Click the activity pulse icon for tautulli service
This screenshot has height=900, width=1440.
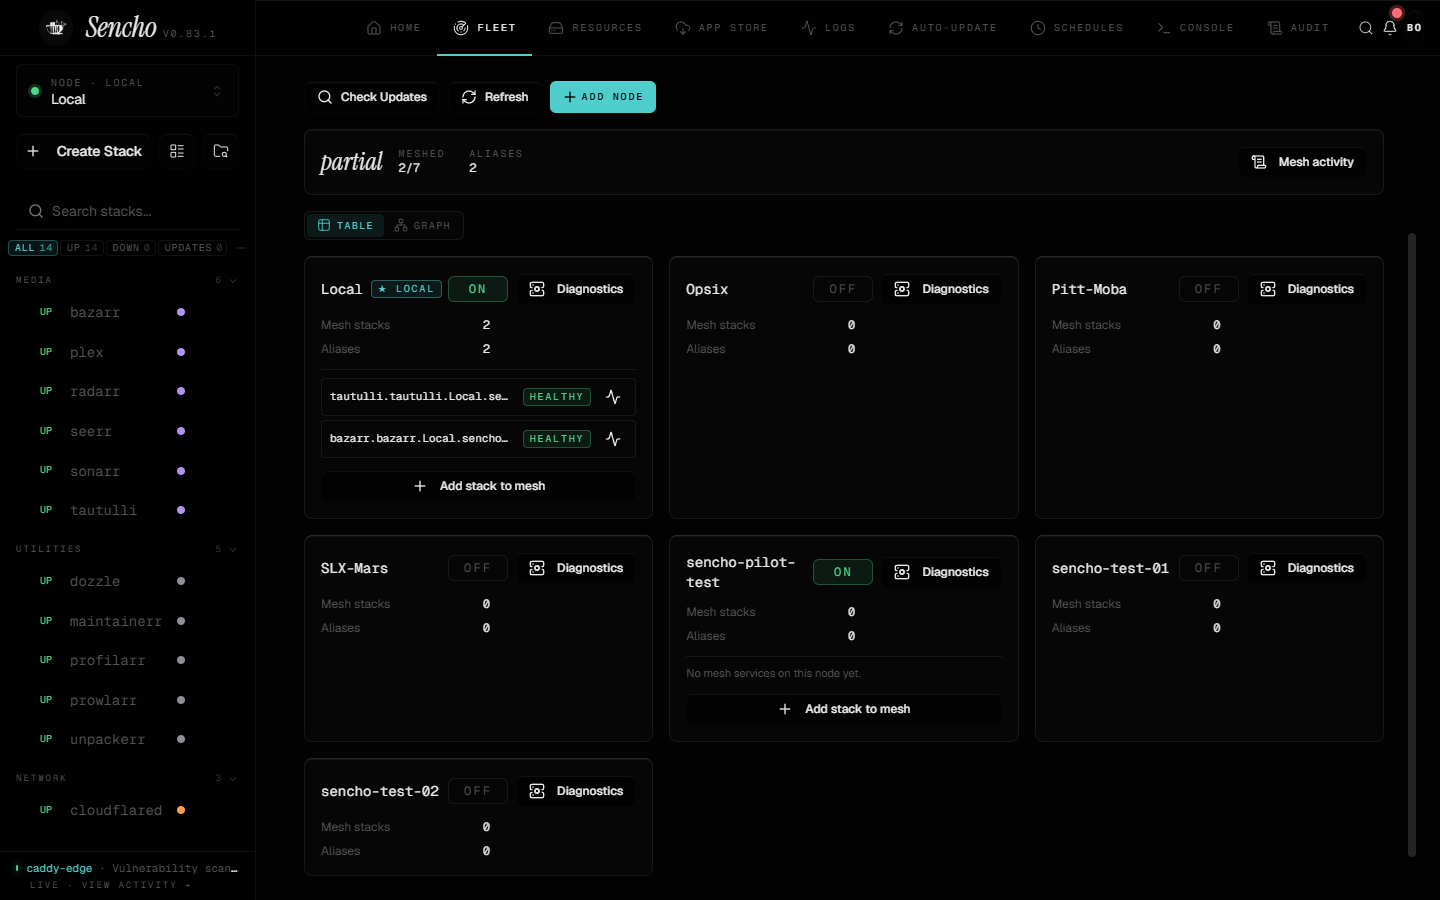pyautogui.click(x=613, y=397)
